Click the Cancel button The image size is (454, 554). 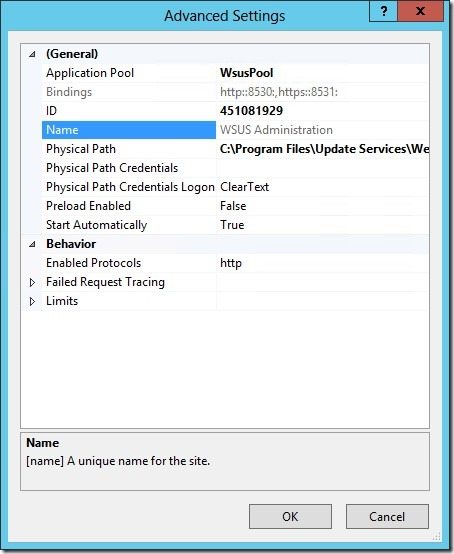point(387,517)
